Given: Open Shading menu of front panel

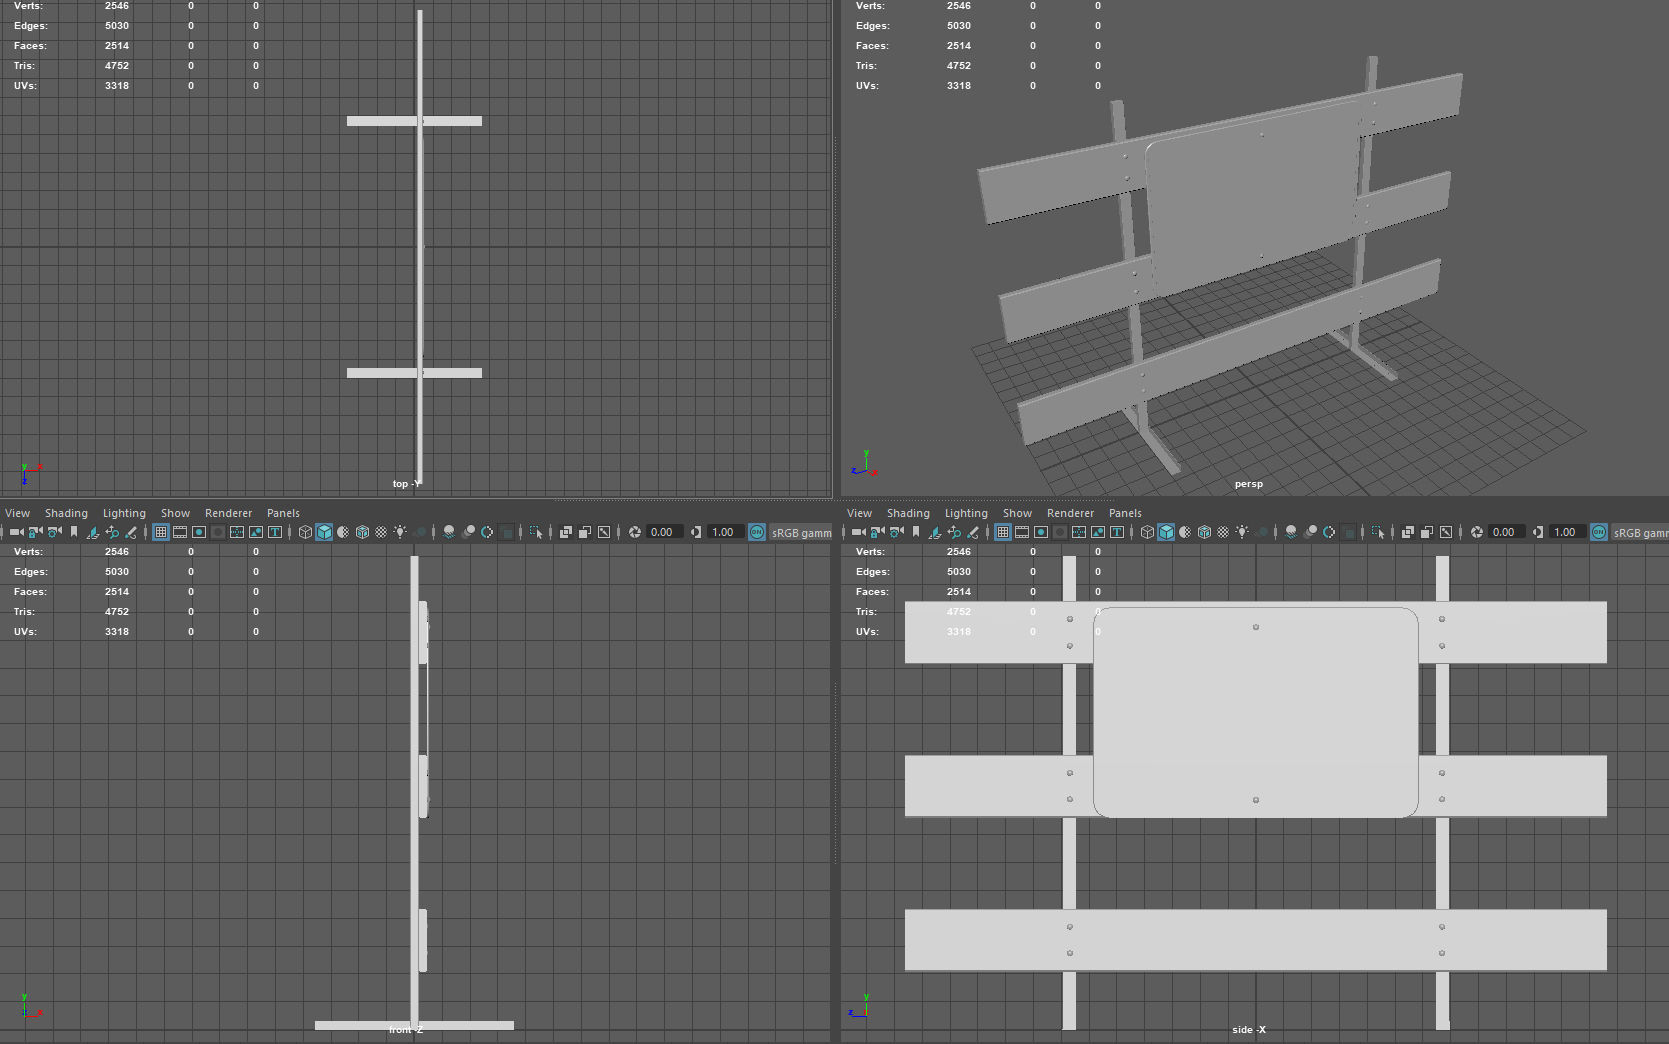Looking at the screenshot, I should (66, 513).
